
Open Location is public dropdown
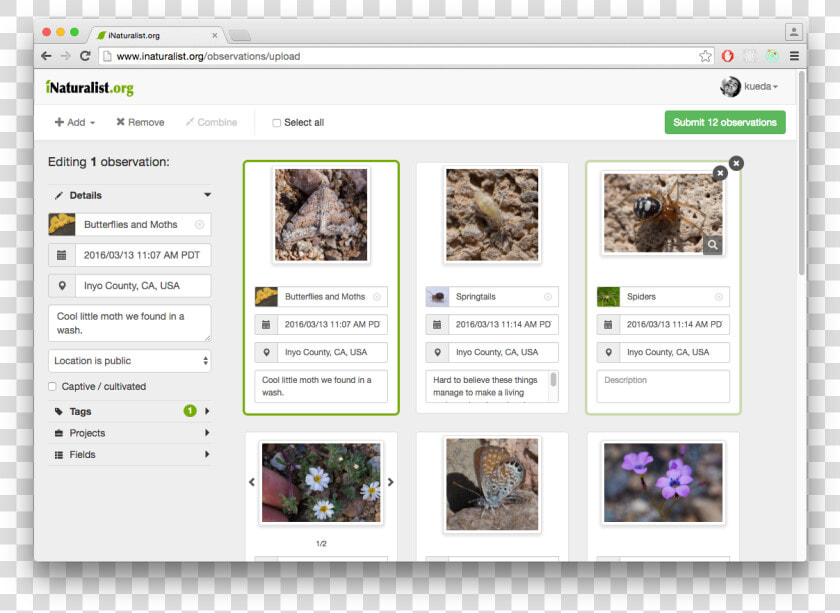[x=130, y=361]
